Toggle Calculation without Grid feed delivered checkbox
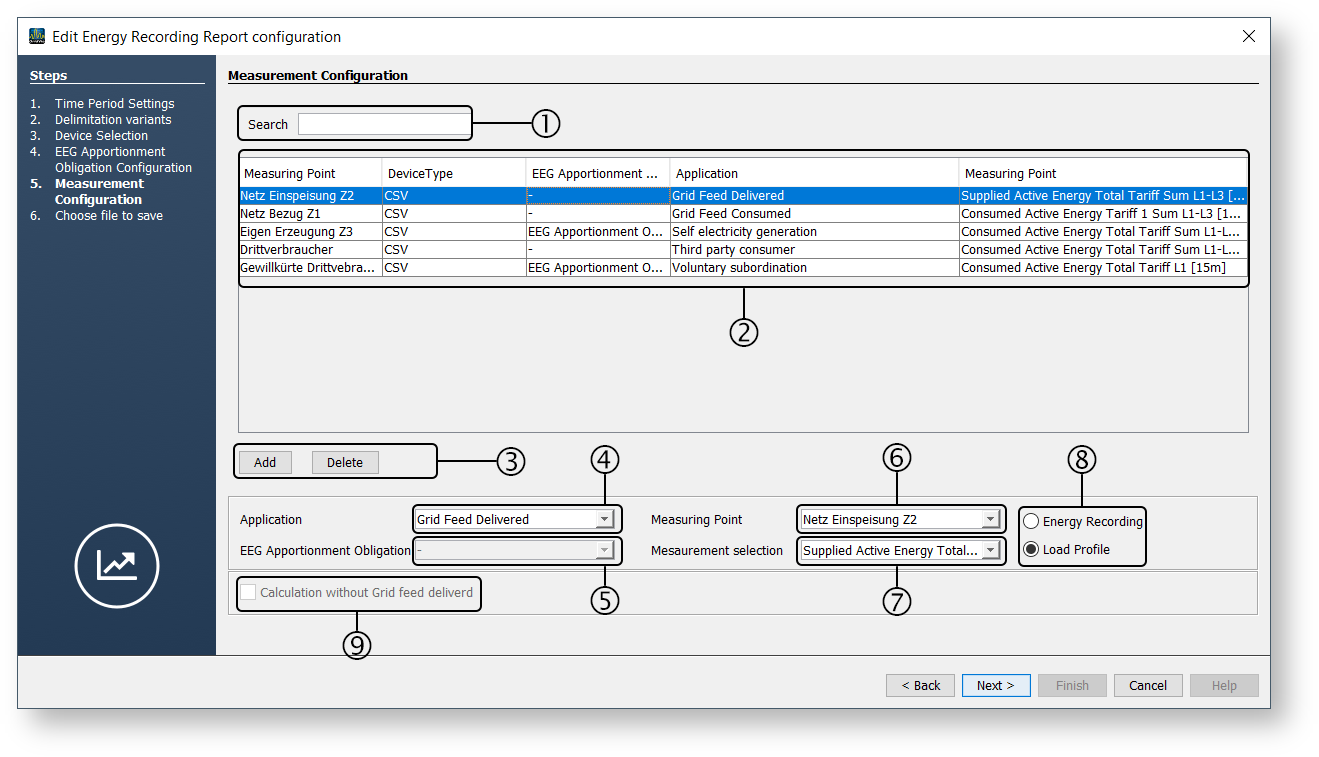Screen dimensions: 1319x757 click(x=248, y=592)
